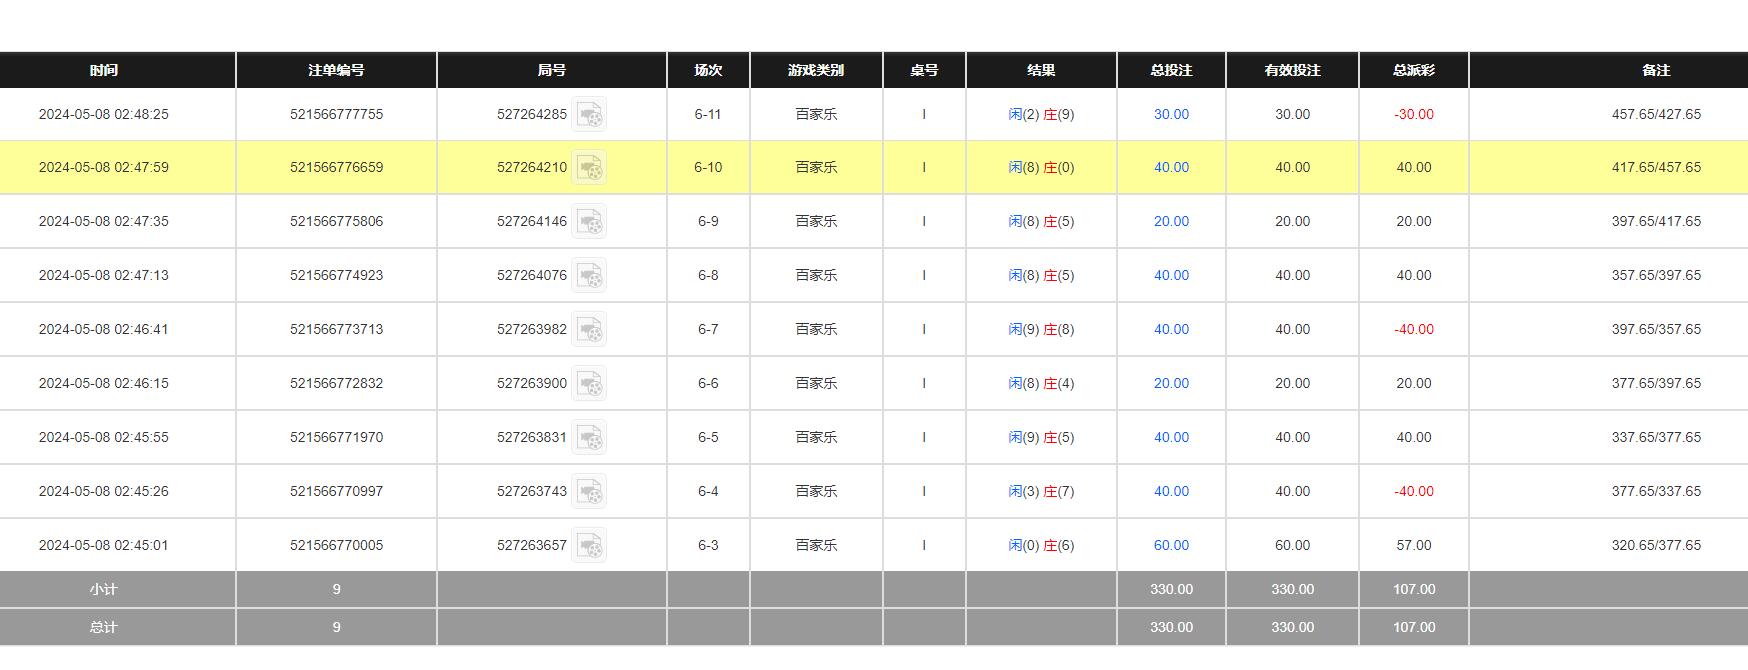
Task: Open replay icon for round 527263982
Action: pyautogui.click(x=589, y=330)
